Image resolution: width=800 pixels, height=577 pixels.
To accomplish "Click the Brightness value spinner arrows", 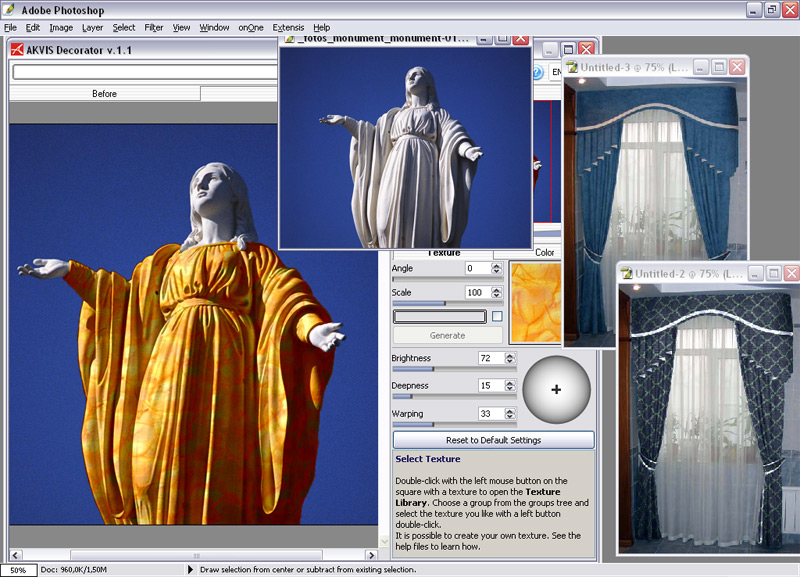I will click(x=510, y=358).
